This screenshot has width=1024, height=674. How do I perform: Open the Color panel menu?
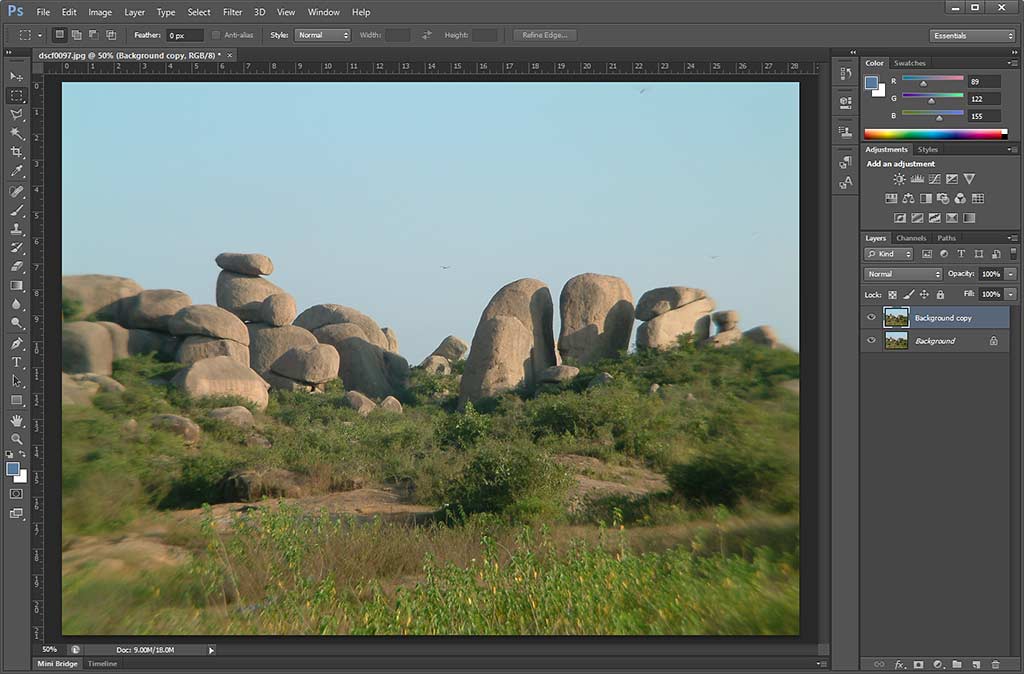tap(1012, 63)
